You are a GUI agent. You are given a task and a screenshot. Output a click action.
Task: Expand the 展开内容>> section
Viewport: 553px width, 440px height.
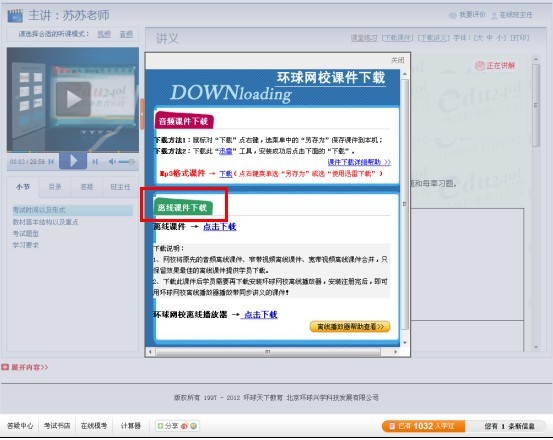[x=25, y=367]
